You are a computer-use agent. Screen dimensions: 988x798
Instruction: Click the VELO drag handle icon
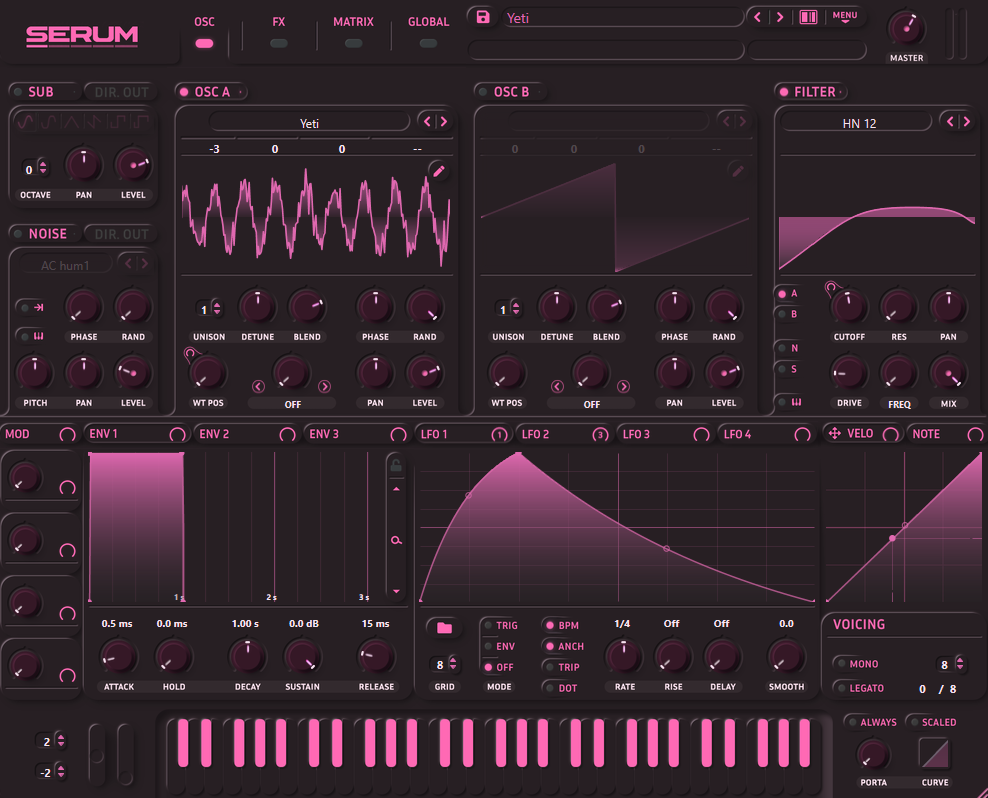pos(834,433)
